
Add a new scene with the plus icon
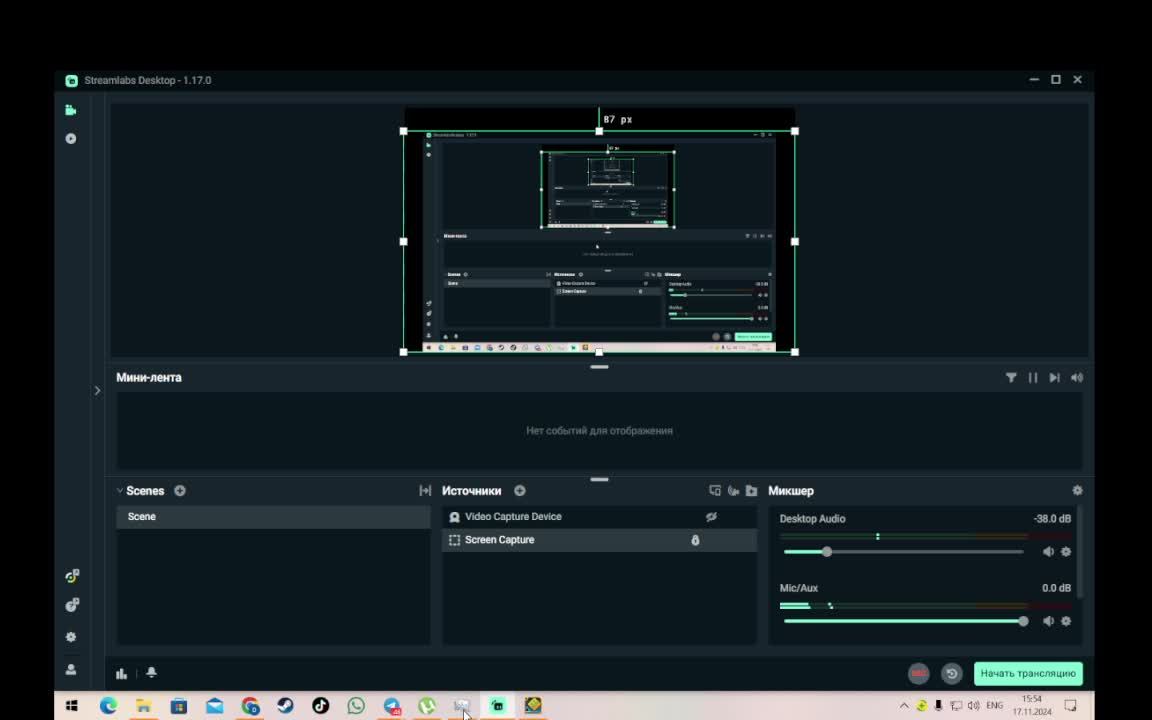(180, 491)
